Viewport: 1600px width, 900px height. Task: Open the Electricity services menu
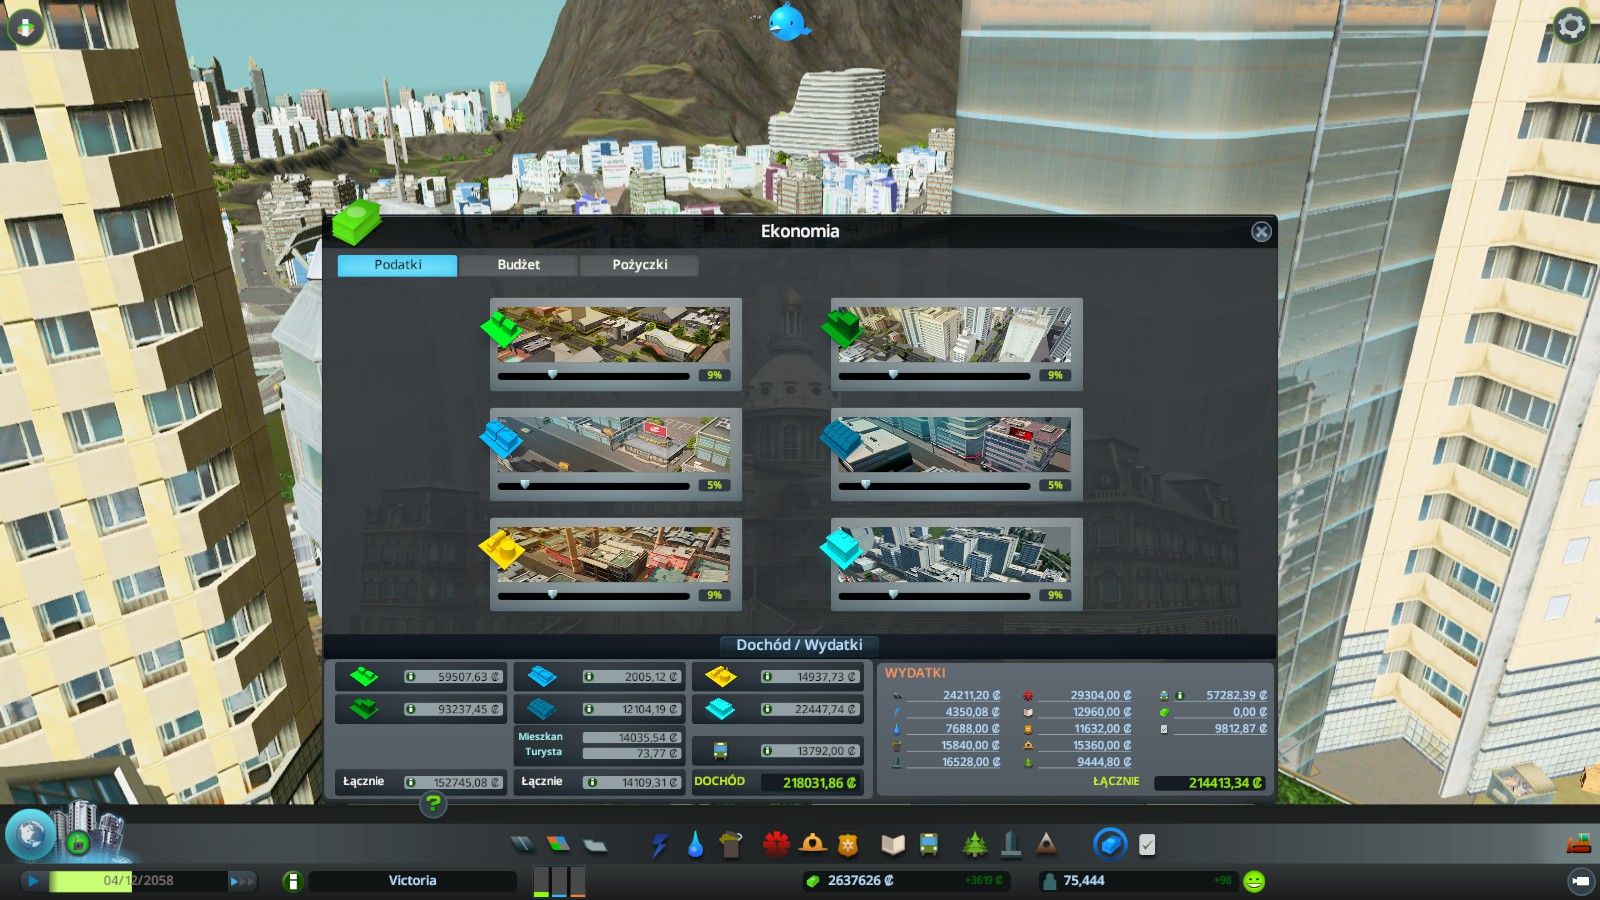pos(659,846)
